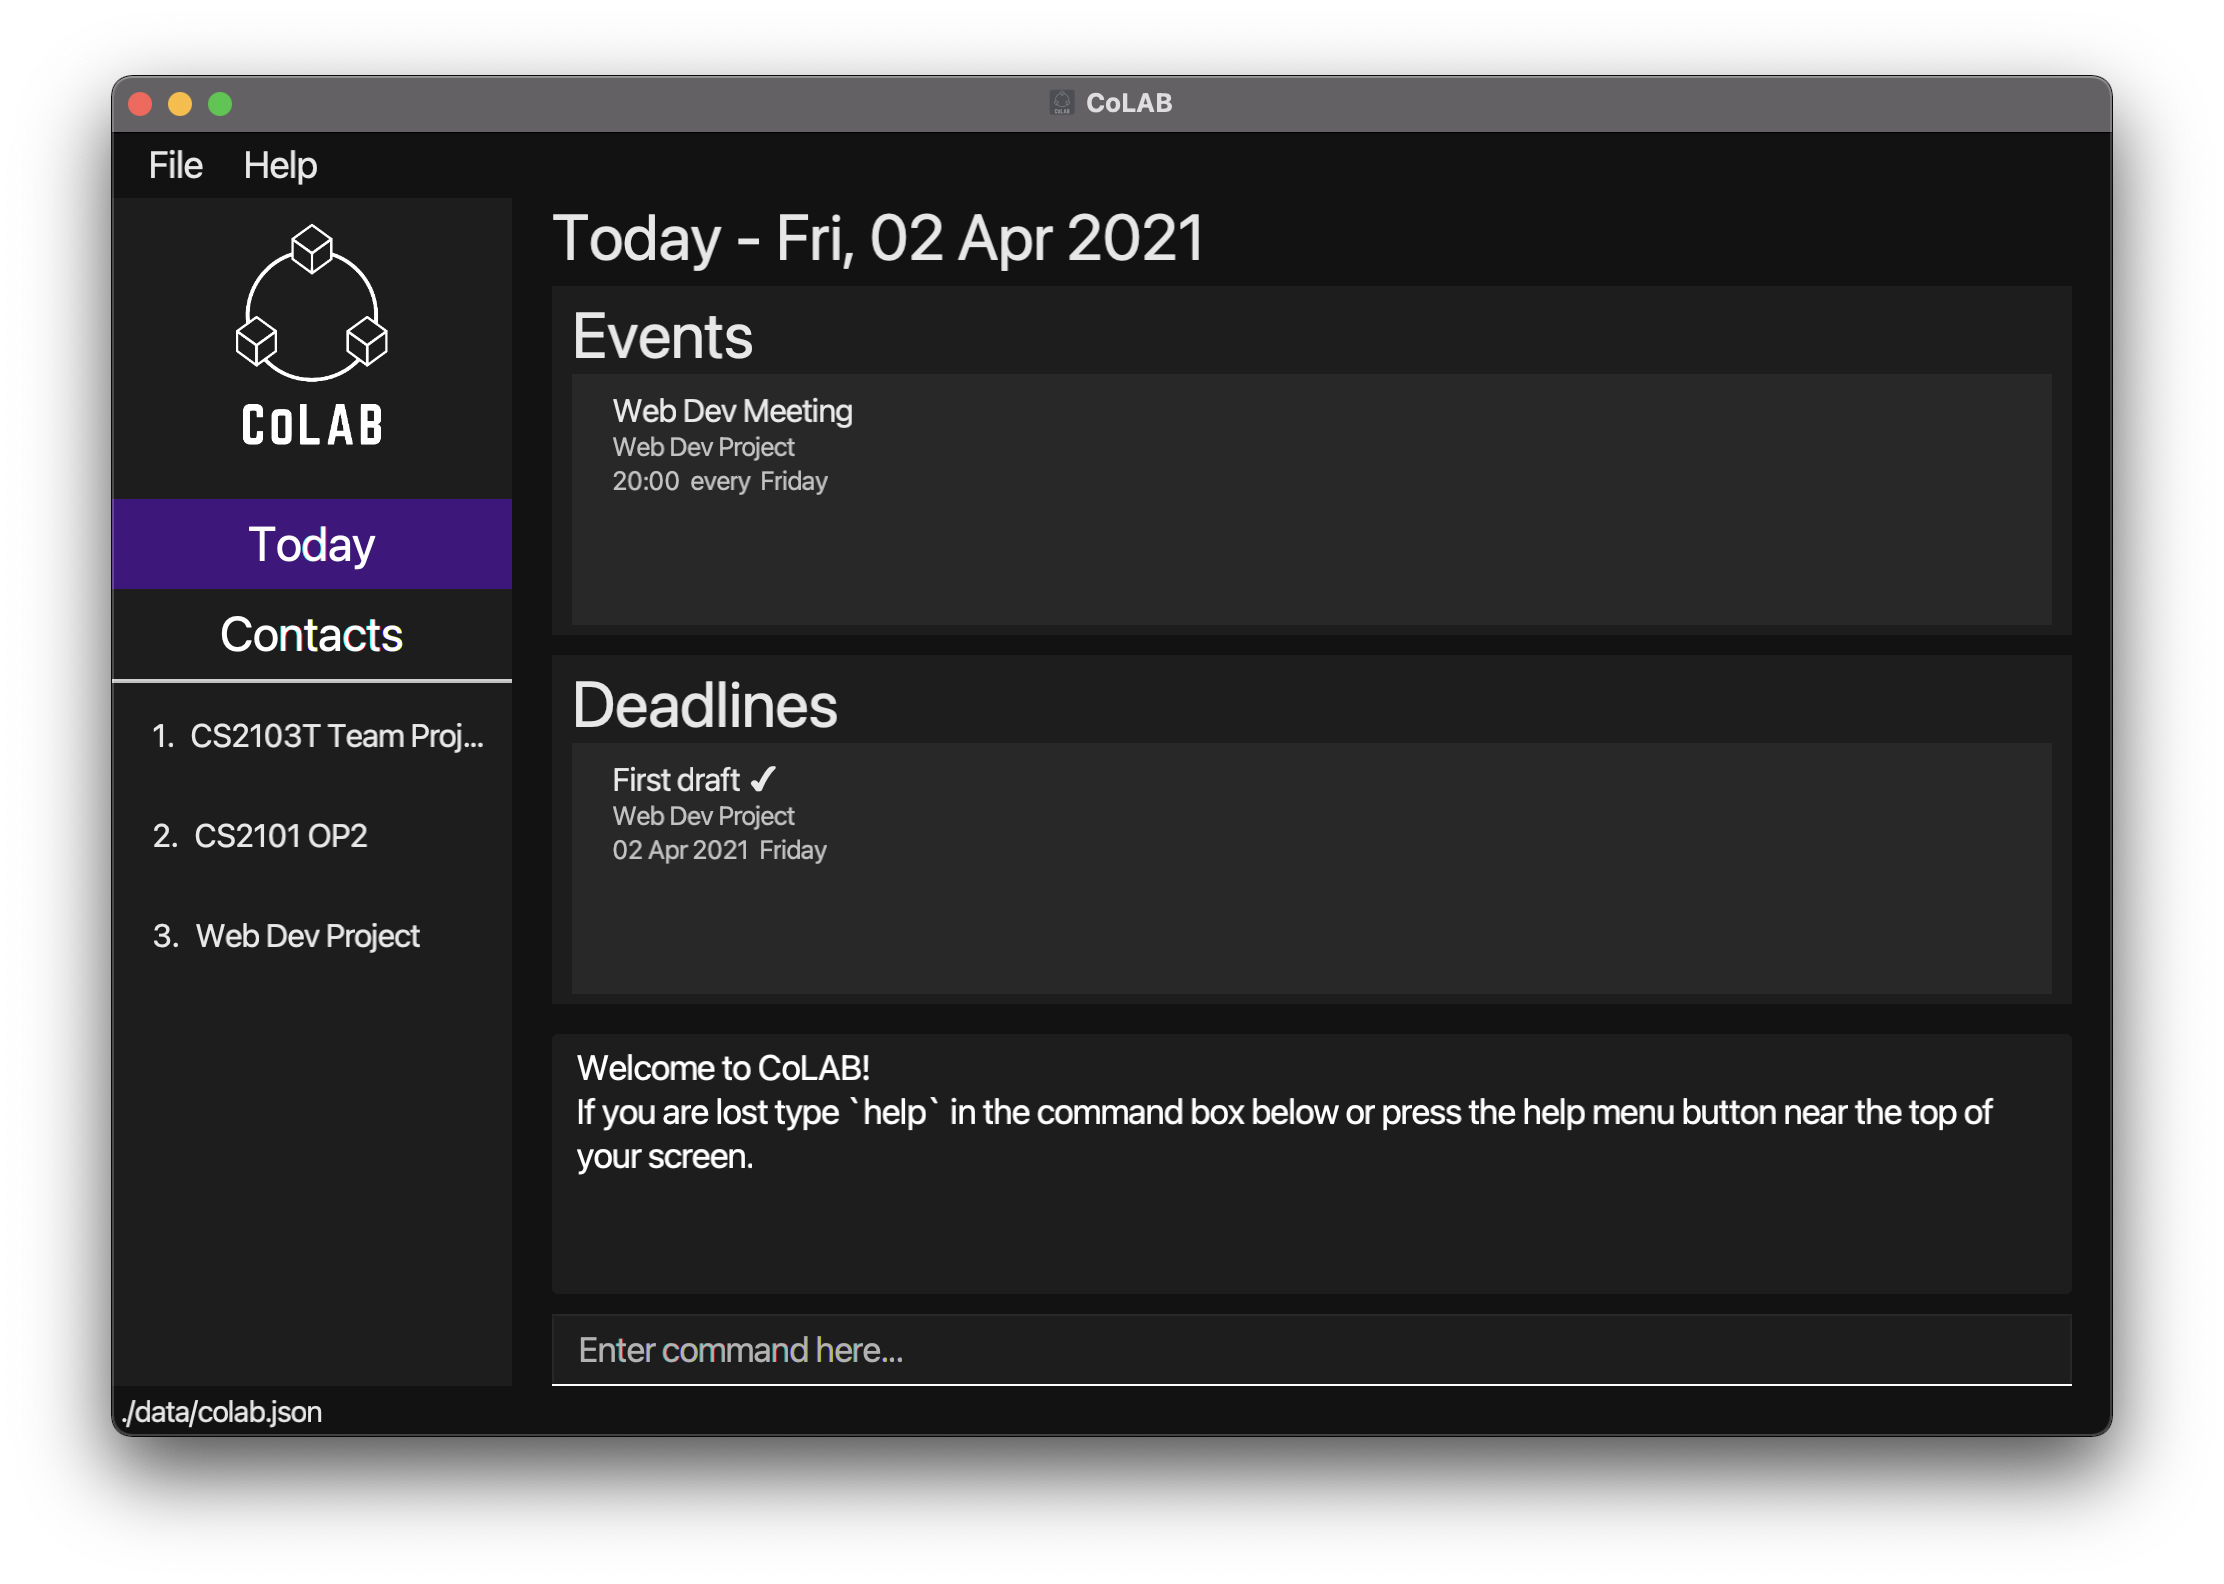Screen dimensions: 2224x1584
Task: Click the Today date heading
Action: [878, 238]
